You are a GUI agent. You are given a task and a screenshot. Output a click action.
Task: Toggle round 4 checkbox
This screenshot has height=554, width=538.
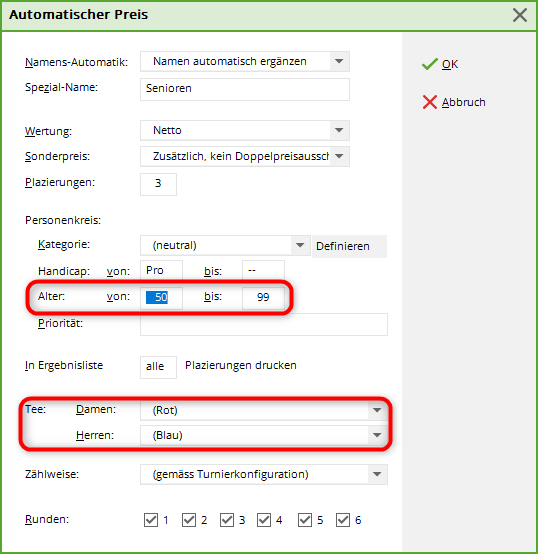pyautogui.click(x=264, y=520)
